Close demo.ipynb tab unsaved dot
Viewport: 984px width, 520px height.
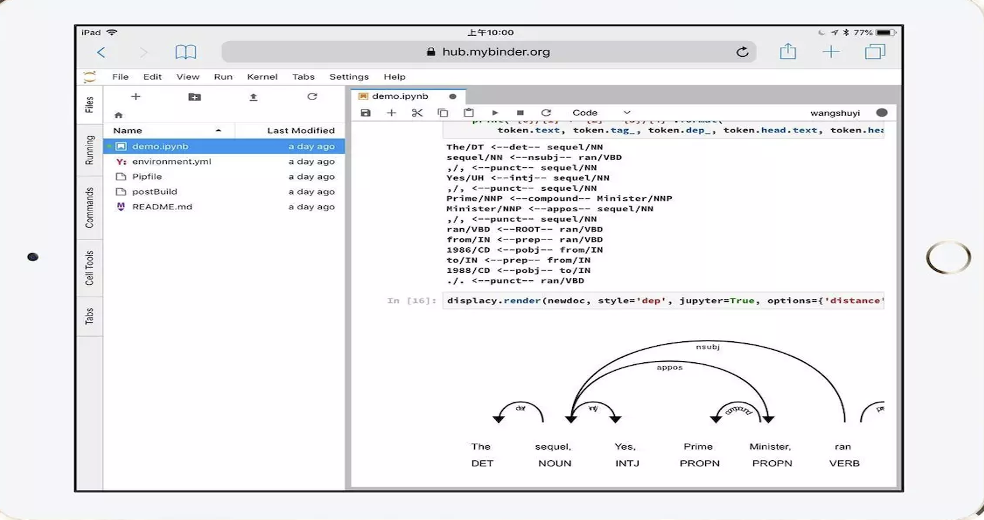[452, 97]
